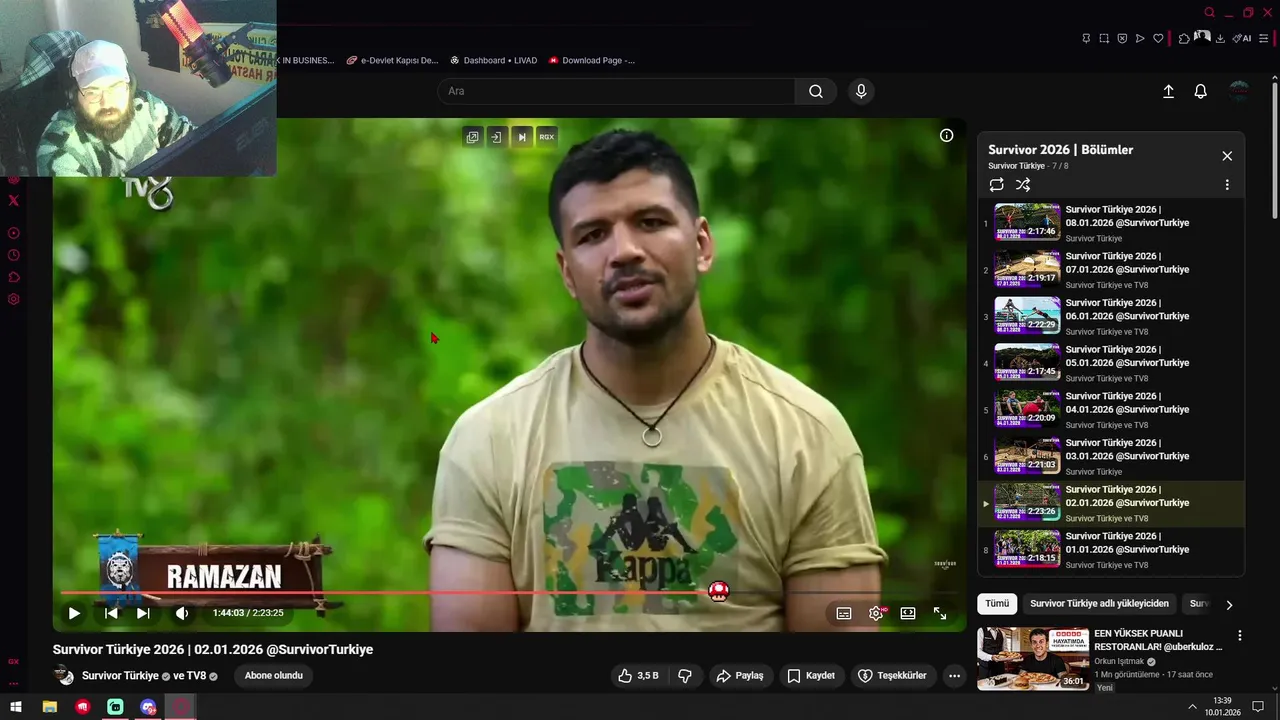Open Survivor Türkiye channel avatar

(64, 676)
